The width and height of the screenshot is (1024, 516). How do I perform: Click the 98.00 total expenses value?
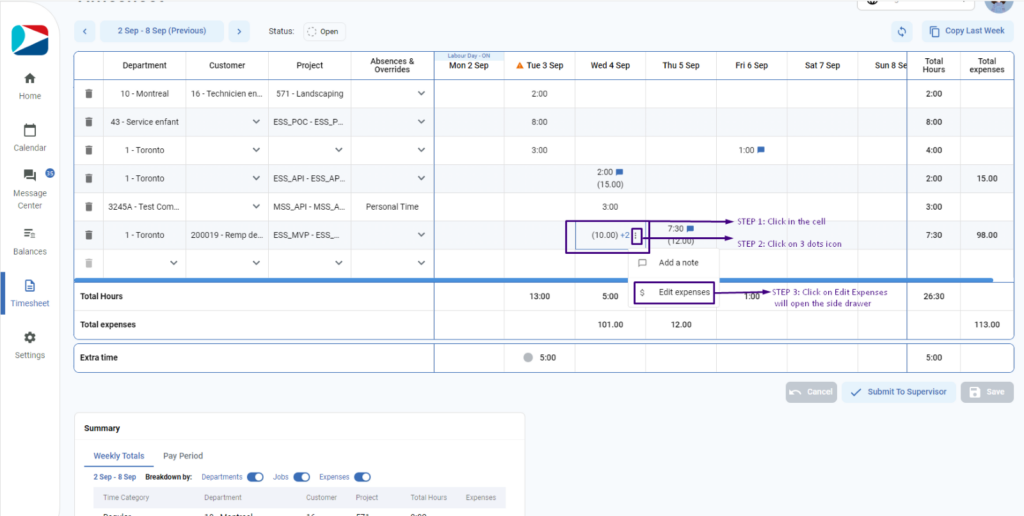point(986,235)
